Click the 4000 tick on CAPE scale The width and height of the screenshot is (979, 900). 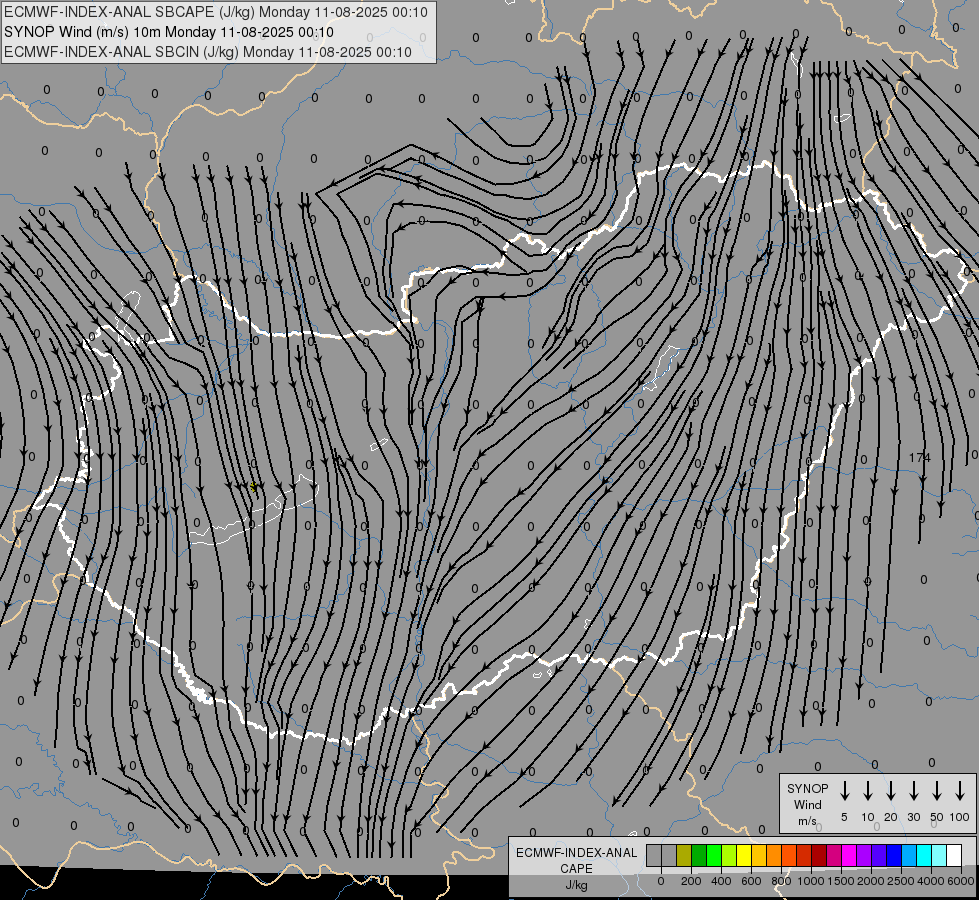(x=931, y=881)
